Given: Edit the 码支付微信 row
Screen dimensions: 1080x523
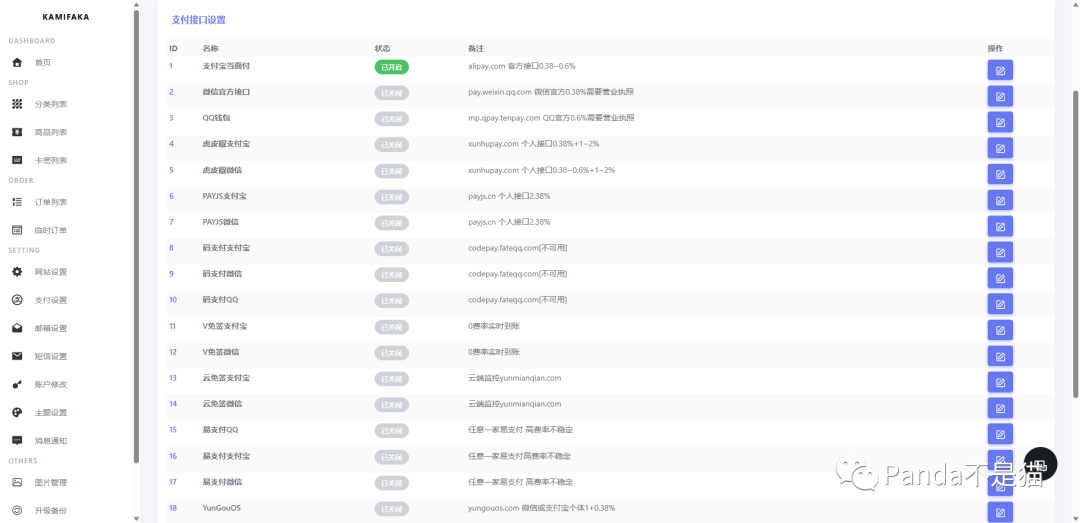Looking at the screenshot, I should [1000, 278].
